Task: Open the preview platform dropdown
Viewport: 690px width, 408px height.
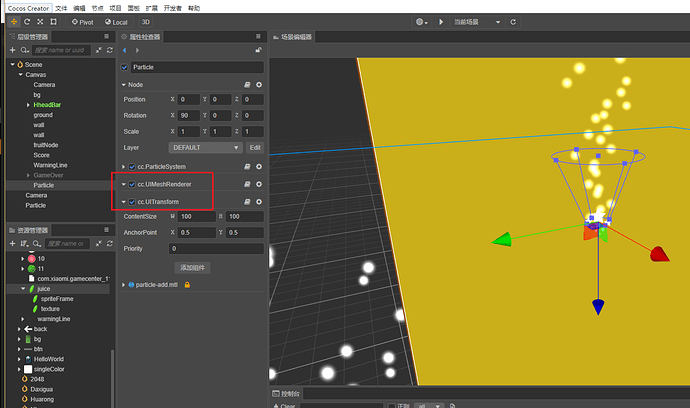Action: point(422,22)
